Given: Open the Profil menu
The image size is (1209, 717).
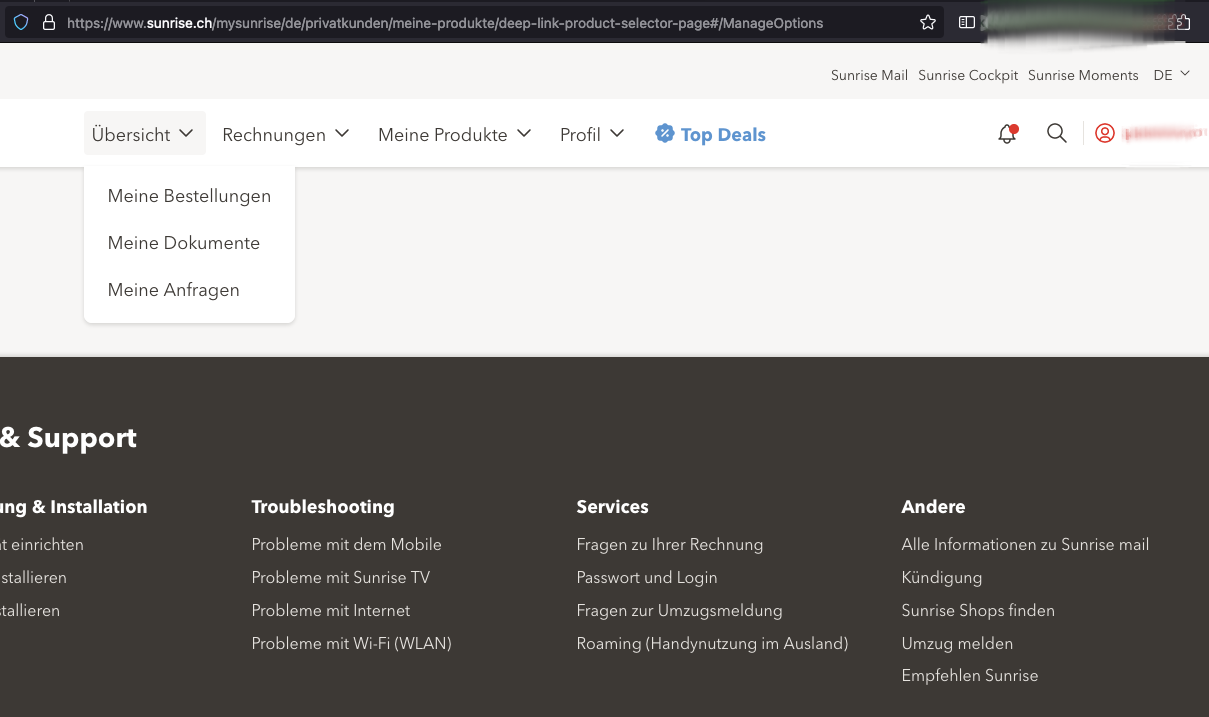Looking at the screenshot, I should click(x=591, y=133).
